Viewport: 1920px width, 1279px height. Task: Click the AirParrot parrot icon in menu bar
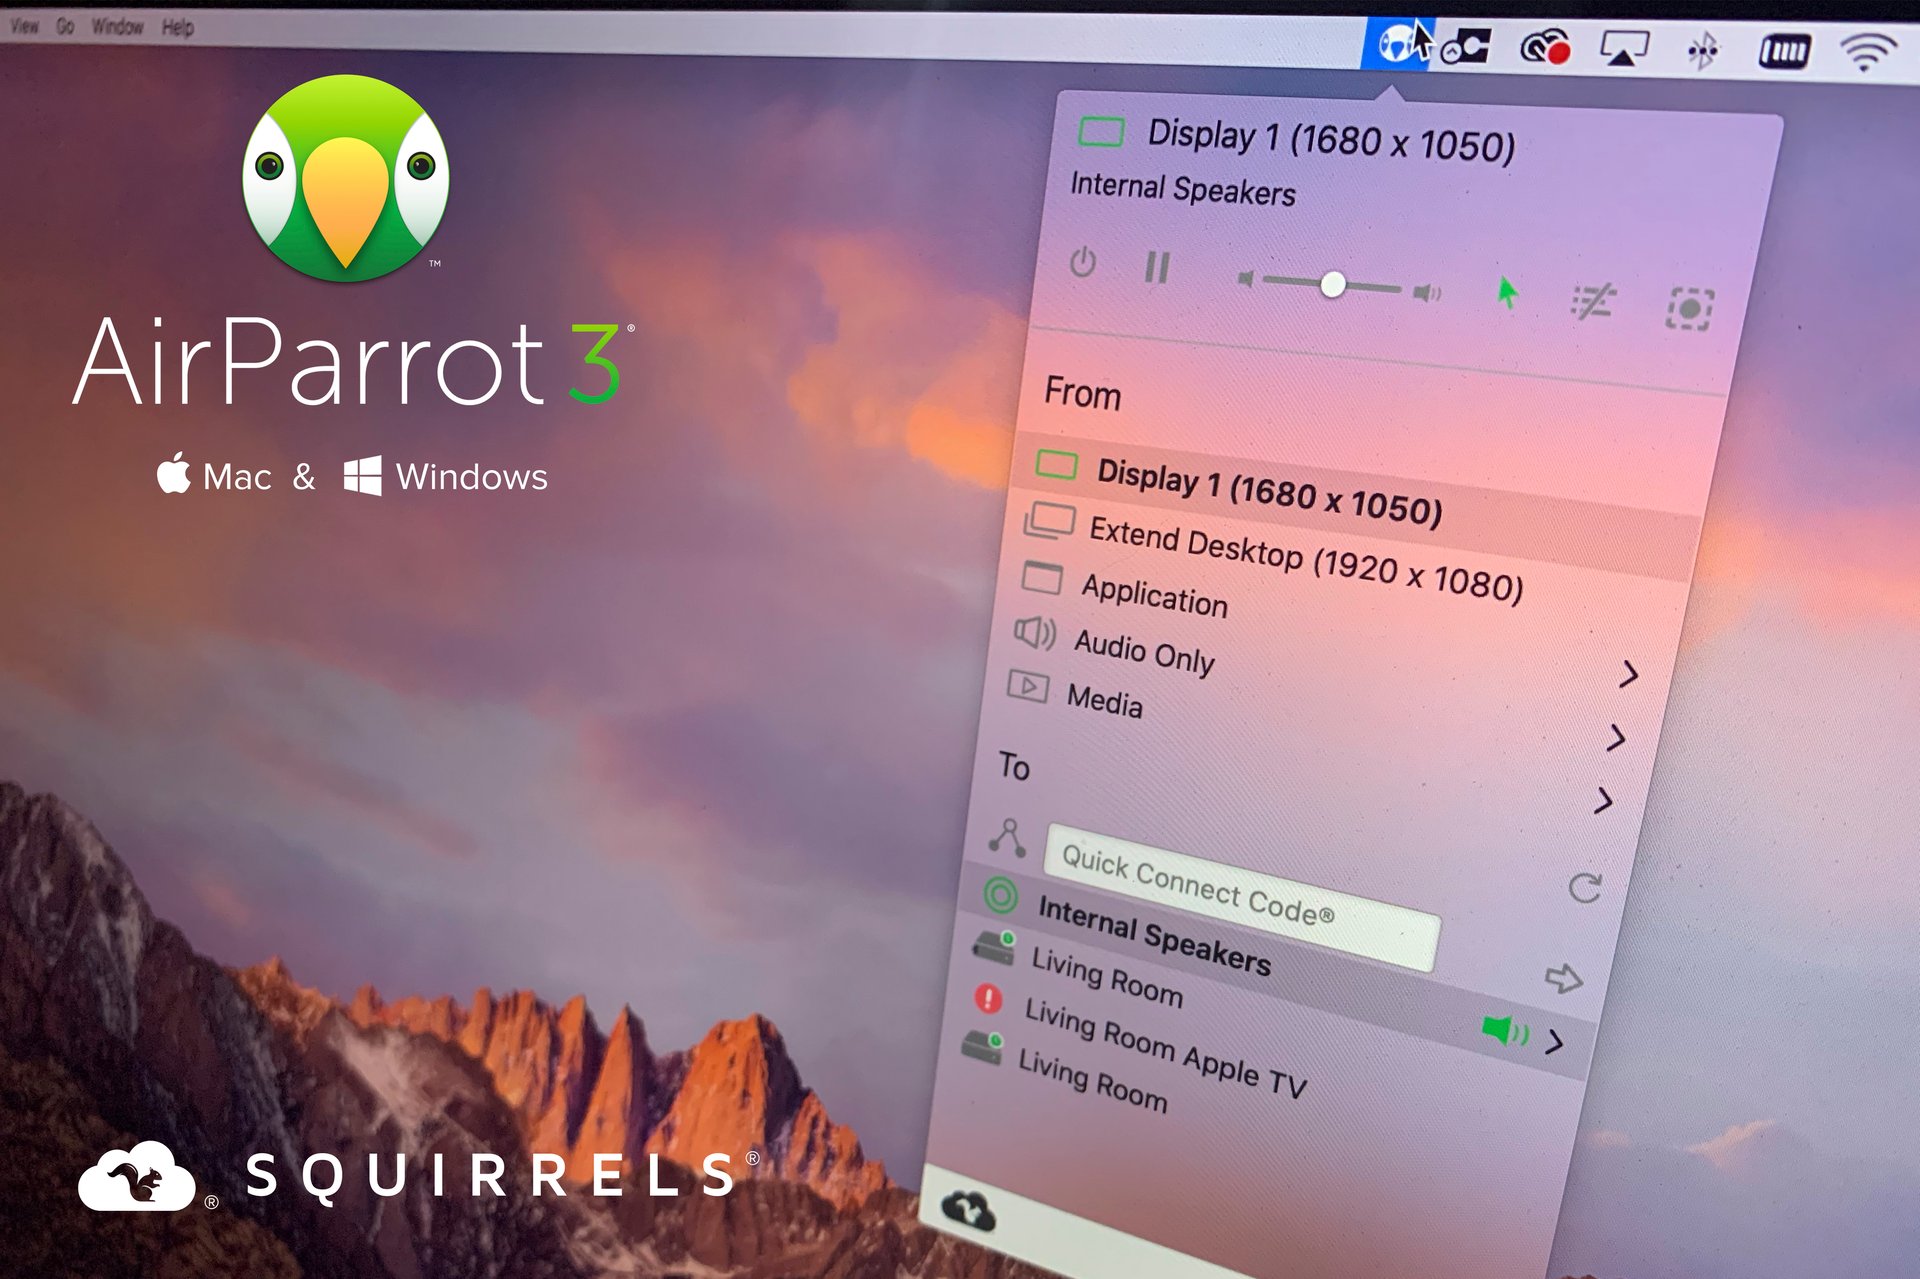(1398, 42)
